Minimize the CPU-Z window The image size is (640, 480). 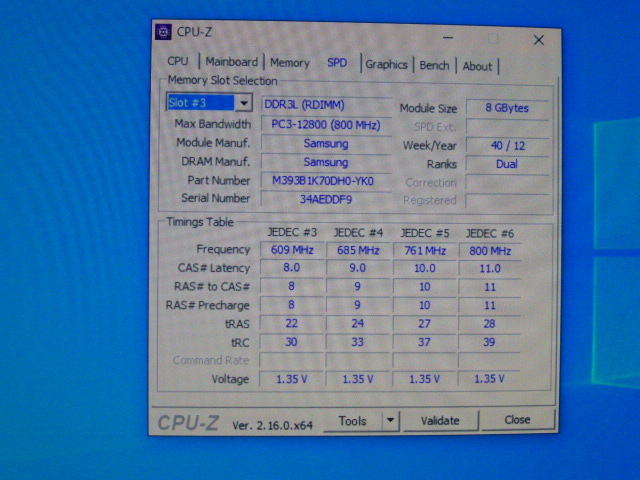448,38
